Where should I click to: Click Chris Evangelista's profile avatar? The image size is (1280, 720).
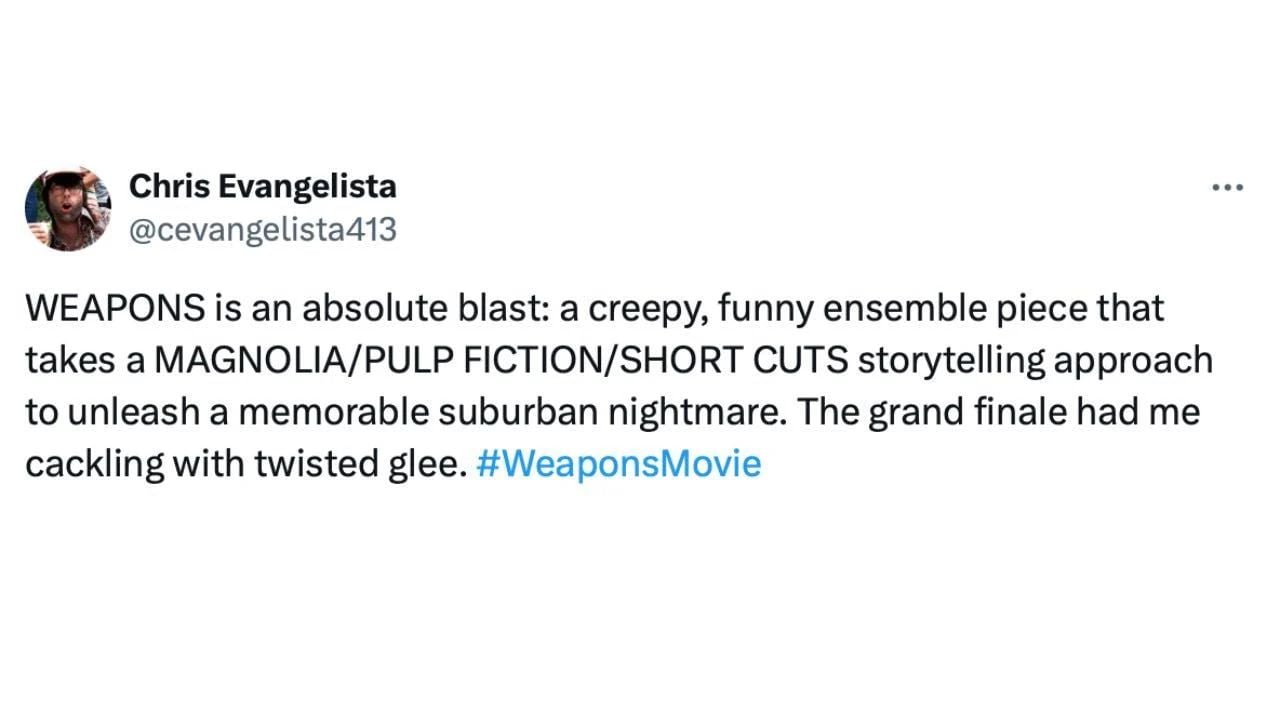67,208
